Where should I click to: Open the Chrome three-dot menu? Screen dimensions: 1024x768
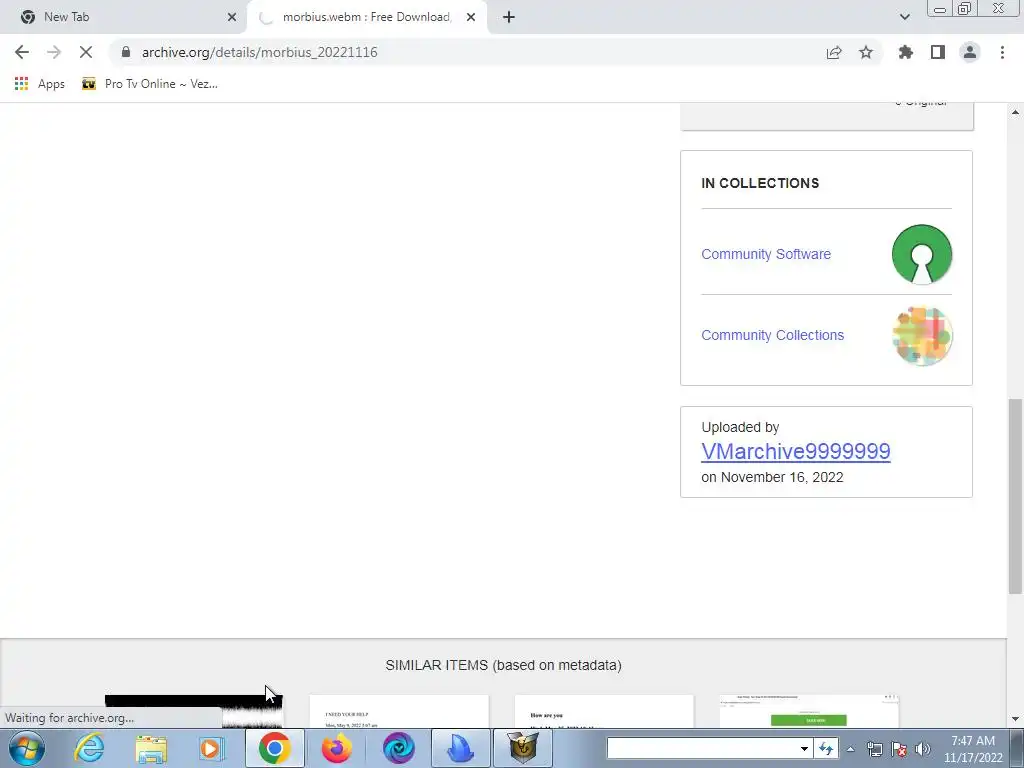point(1002,52)
